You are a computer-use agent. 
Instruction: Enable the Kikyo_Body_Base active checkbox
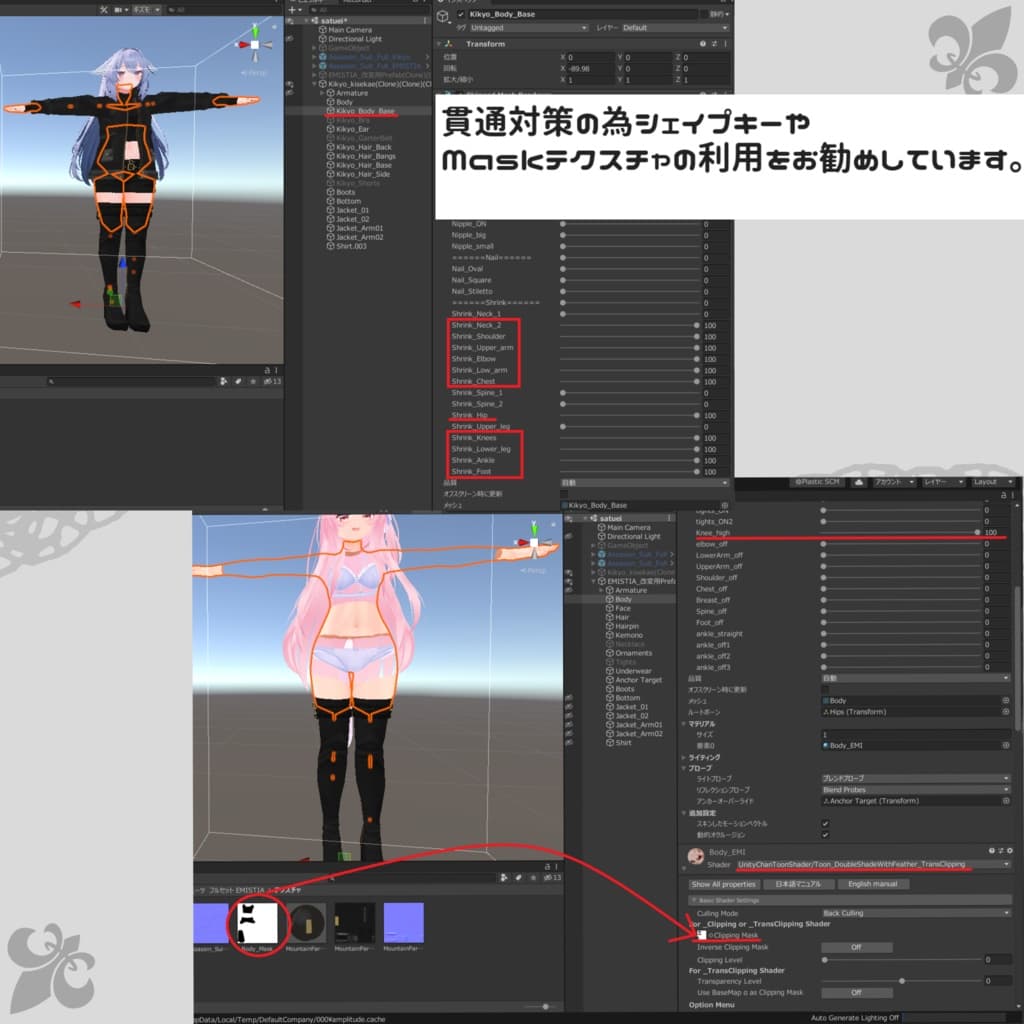click(x=461, y=14)
